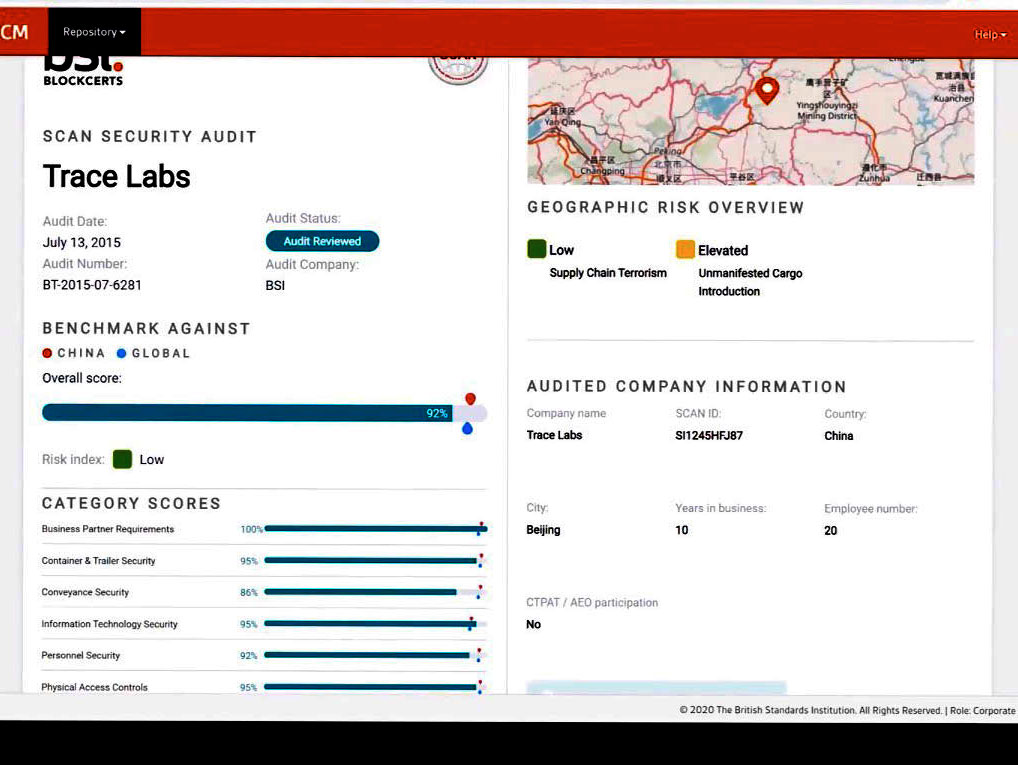Toggle the Audit Reviewed status badge
The image size is (1018, 765).
click(x=321, y=241)
